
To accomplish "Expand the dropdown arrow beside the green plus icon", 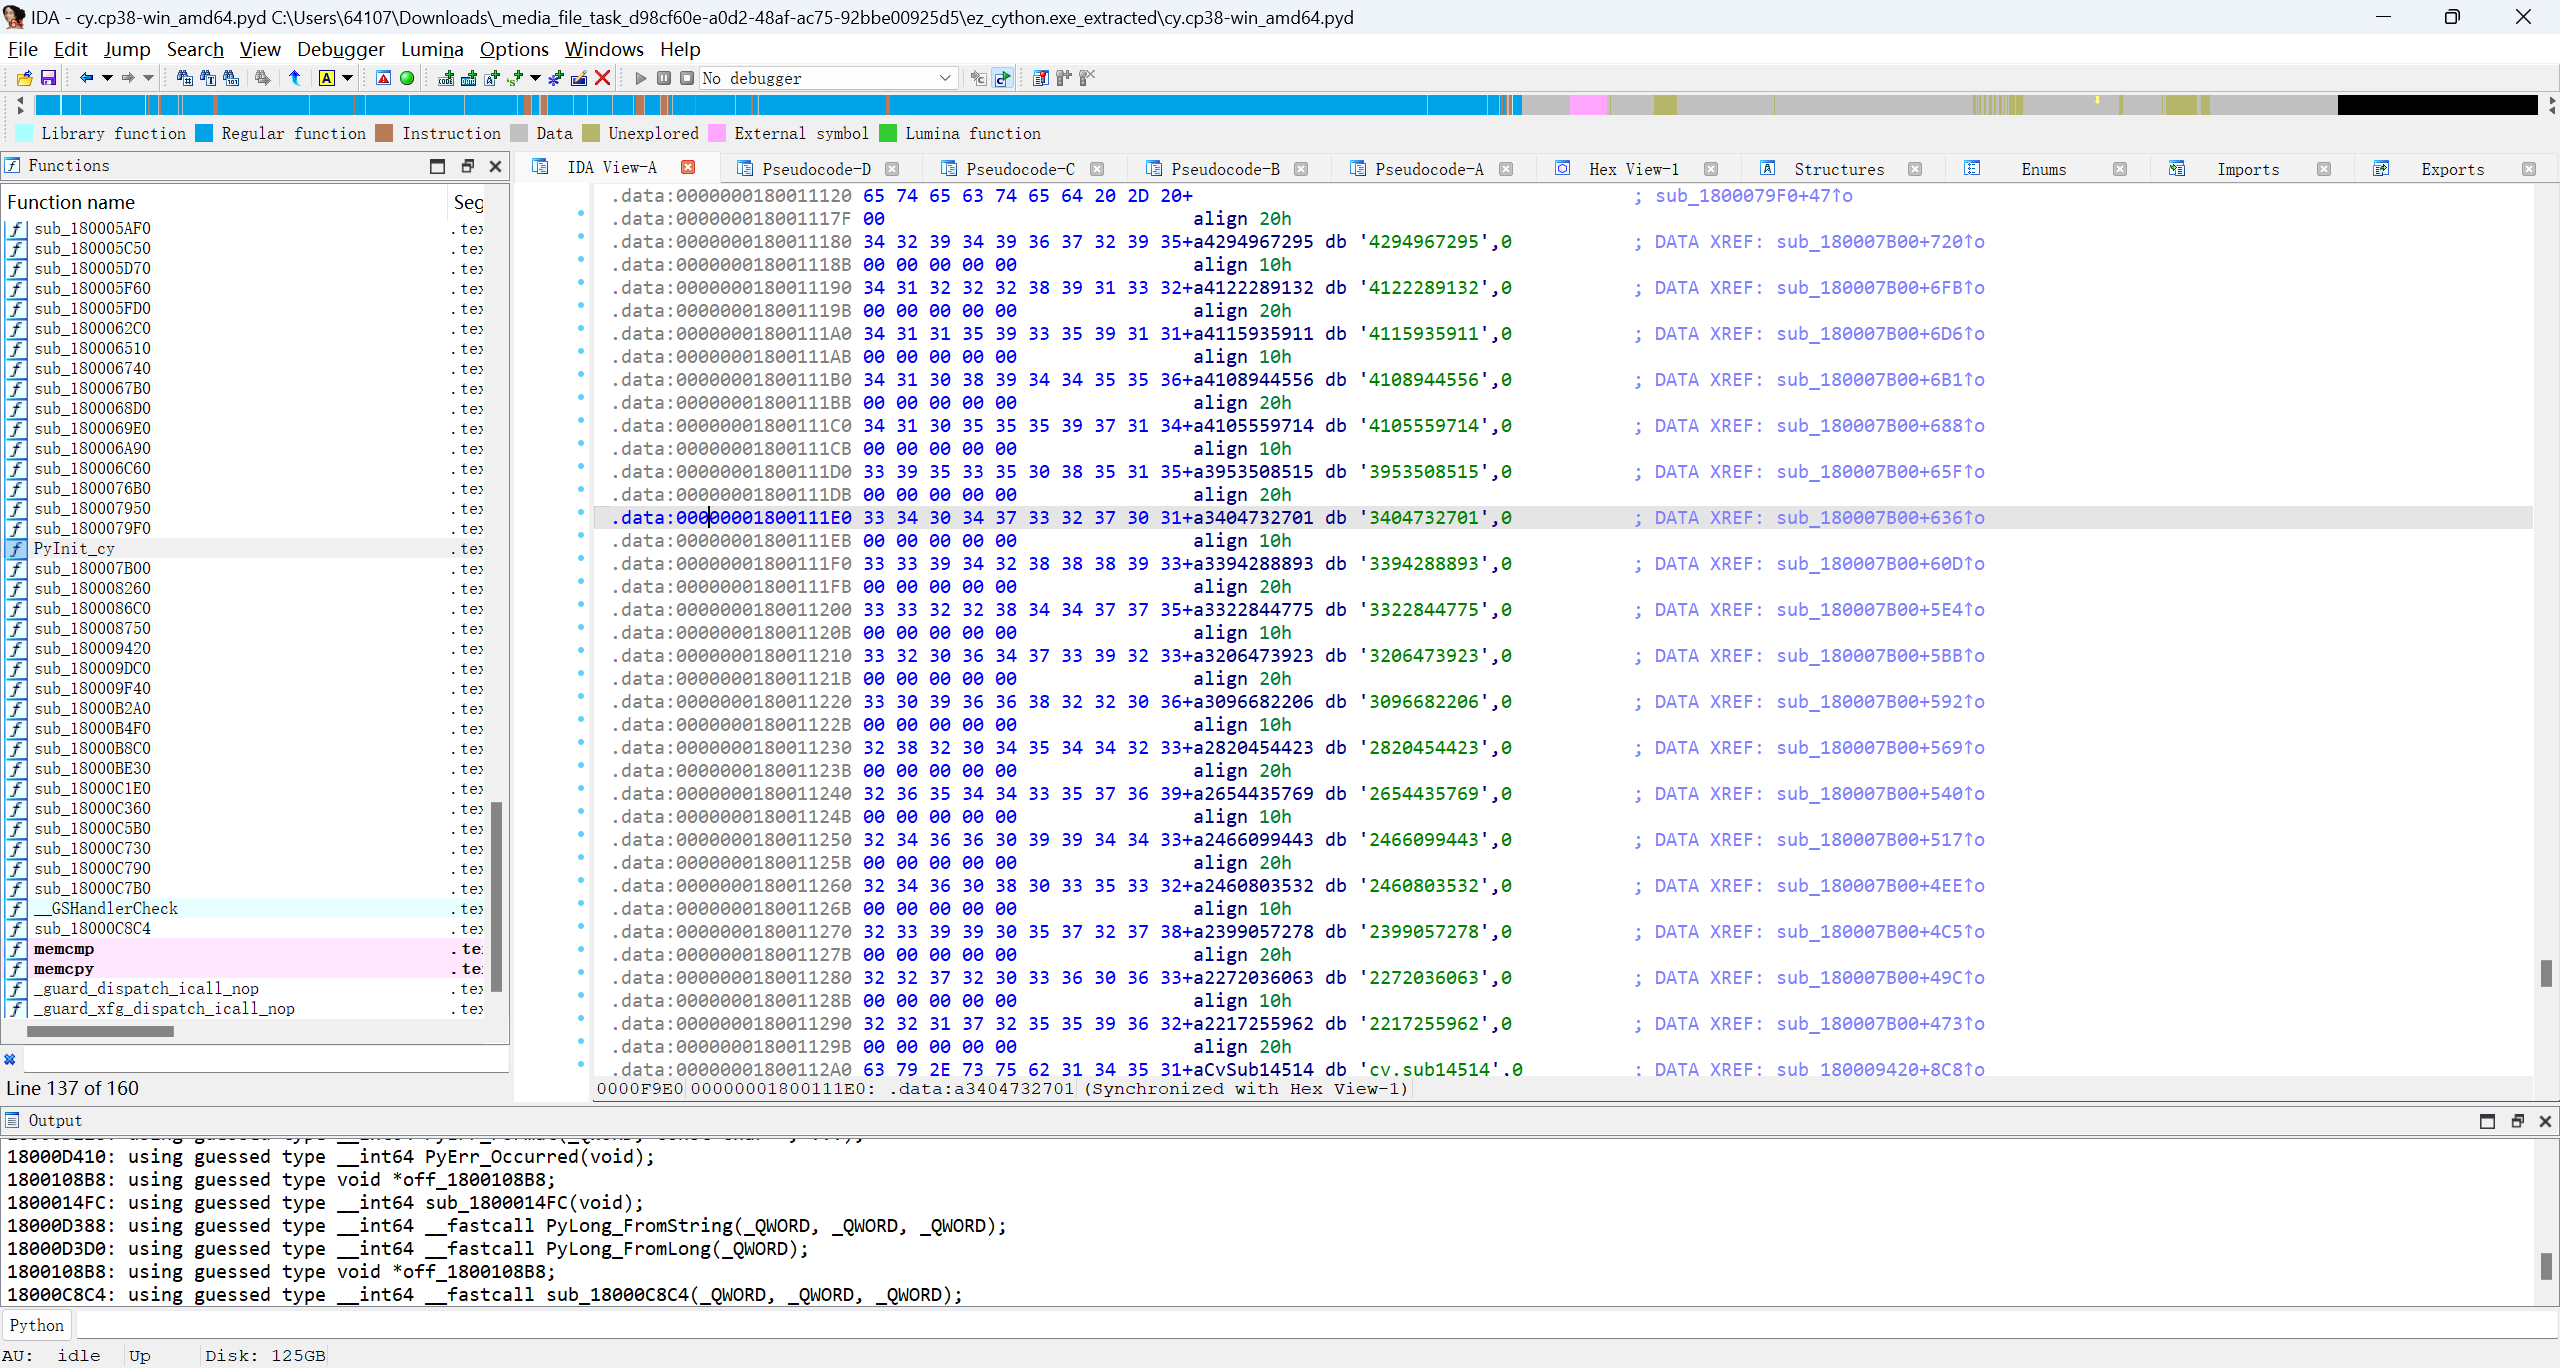I will tap(536, 78).
